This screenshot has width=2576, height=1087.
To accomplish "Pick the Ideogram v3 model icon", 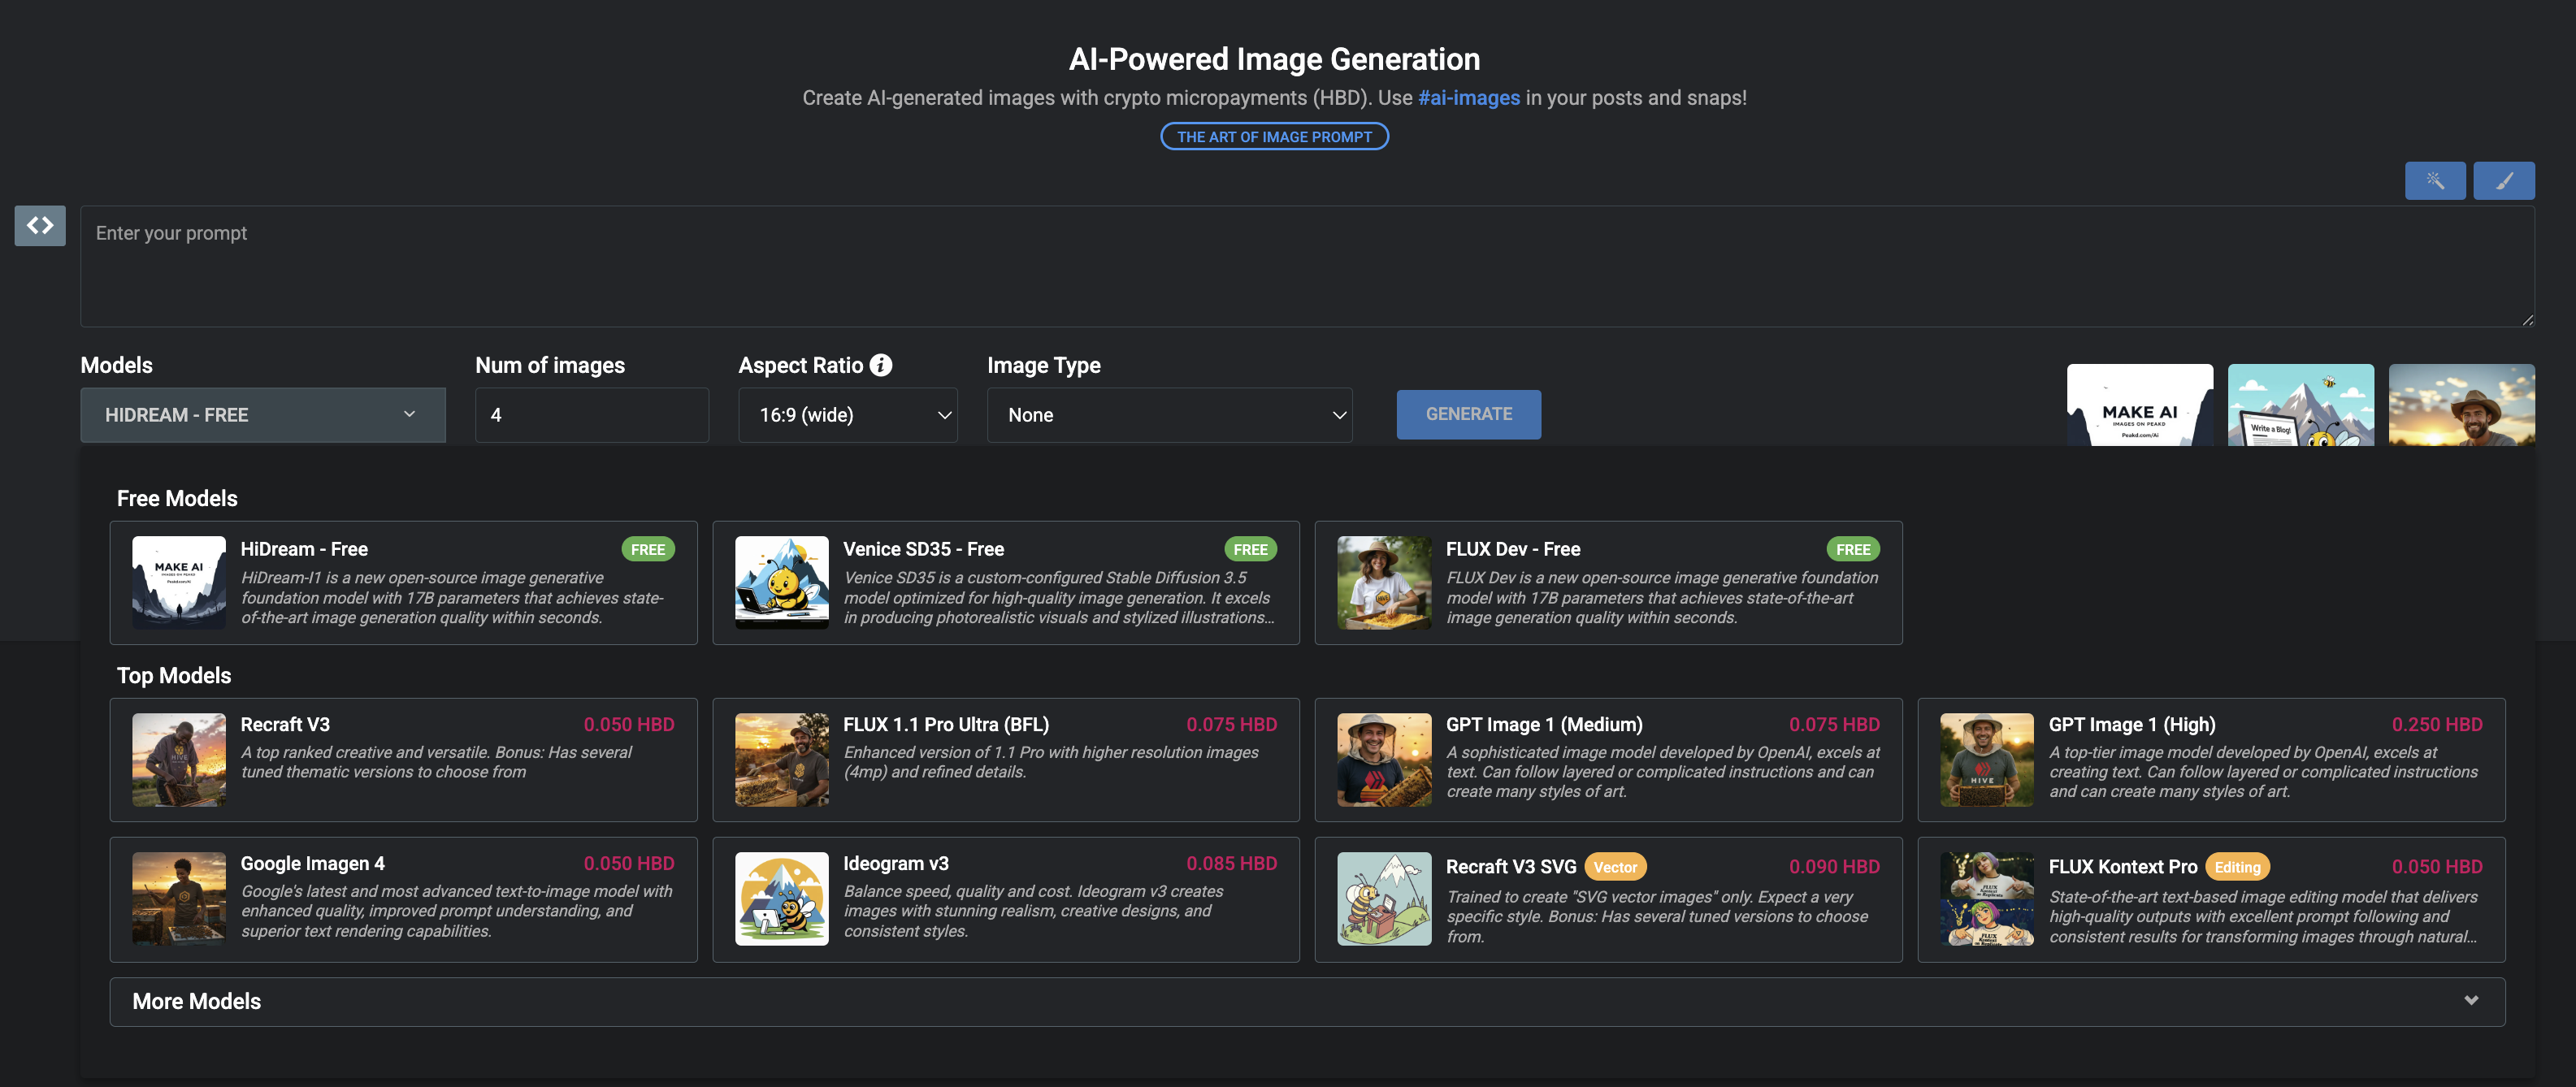I will (782, 899).
